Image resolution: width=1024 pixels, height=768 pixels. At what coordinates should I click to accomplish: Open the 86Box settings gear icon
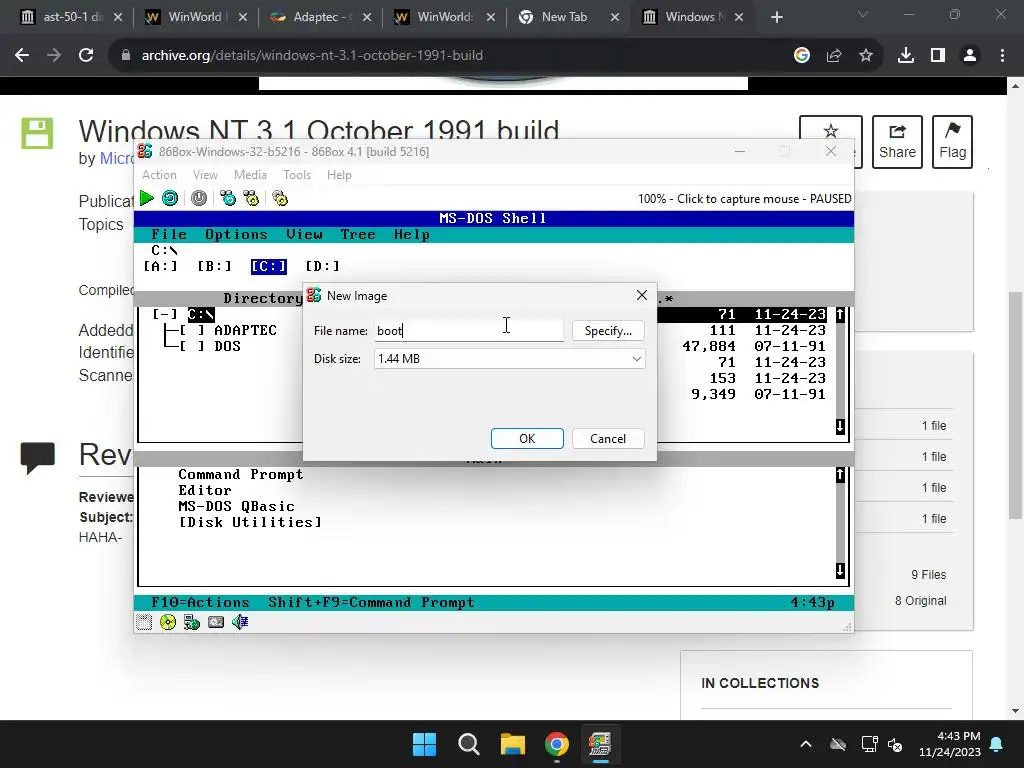(280, 198)
